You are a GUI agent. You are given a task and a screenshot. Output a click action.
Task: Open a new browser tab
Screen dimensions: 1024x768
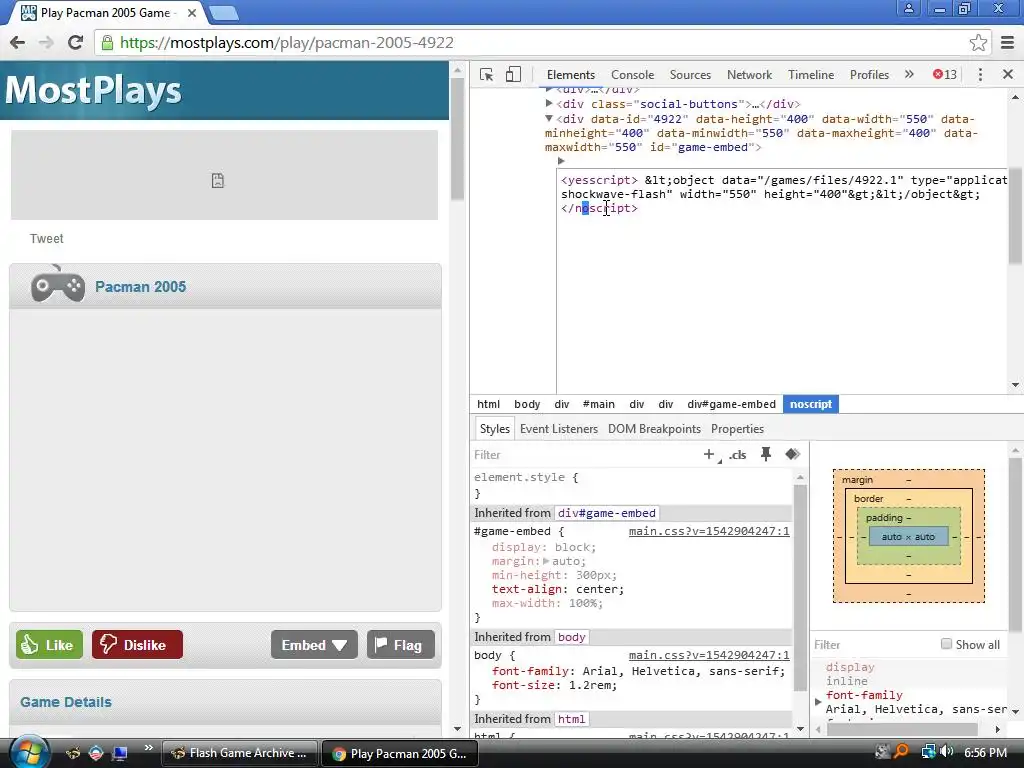click(x=223, y=12)
